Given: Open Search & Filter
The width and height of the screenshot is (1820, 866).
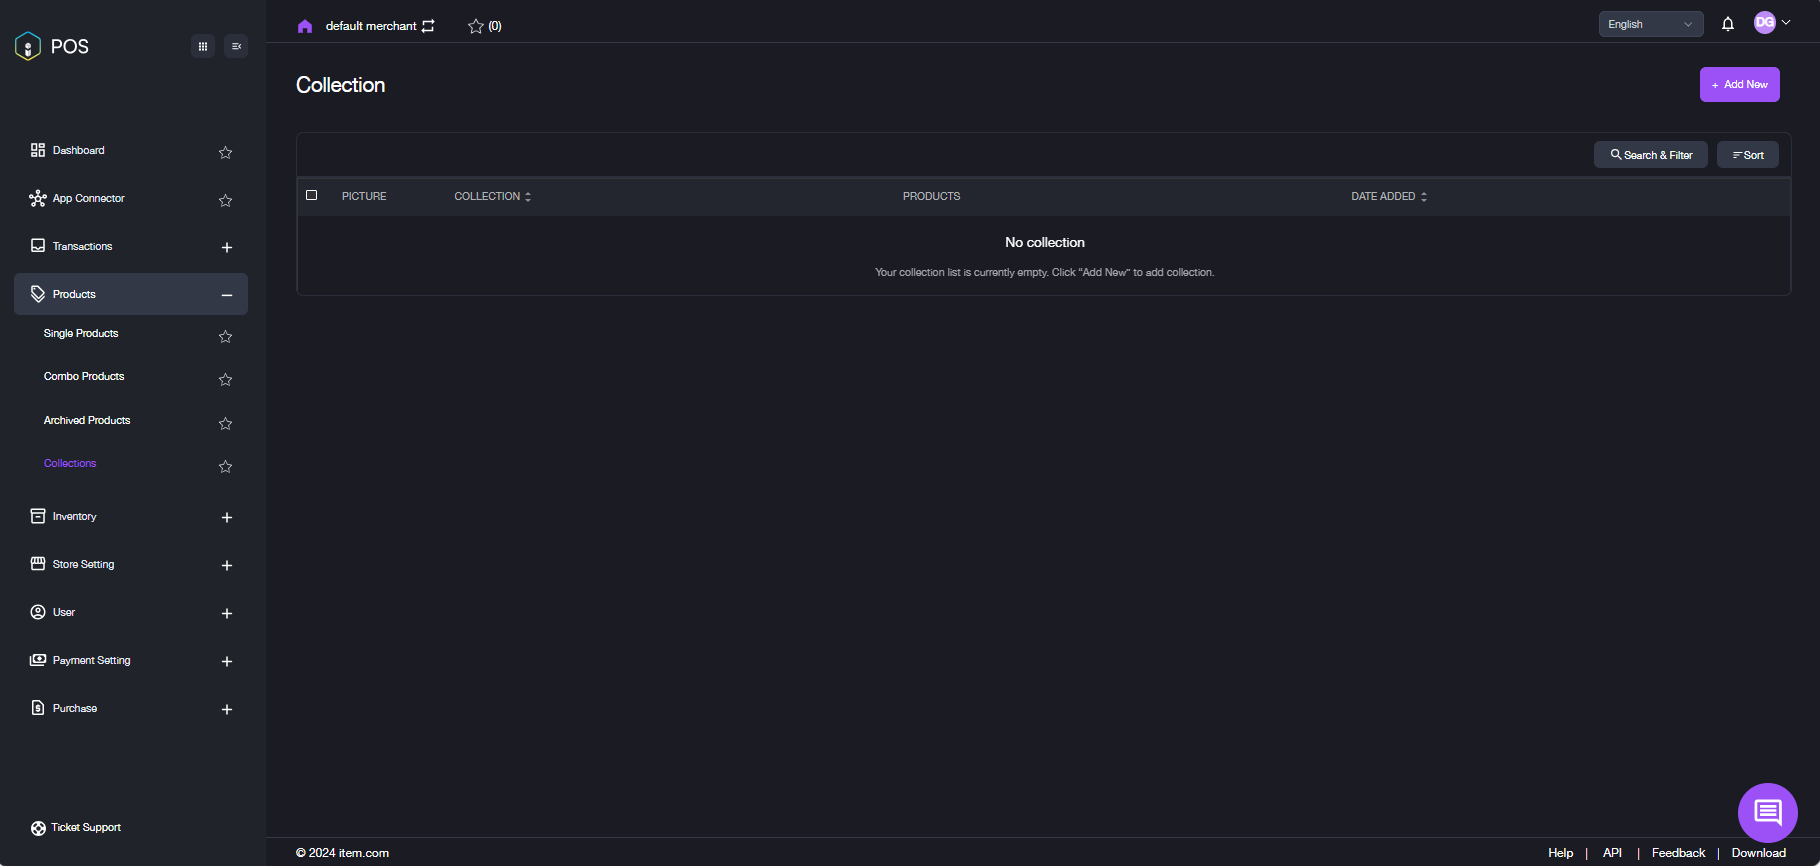Looking at the screenshot, I should [x=1650, y=155].
